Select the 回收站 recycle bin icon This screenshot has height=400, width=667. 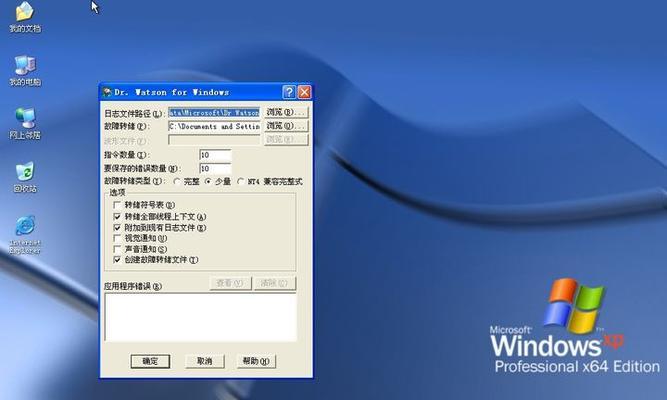[25, 177]
